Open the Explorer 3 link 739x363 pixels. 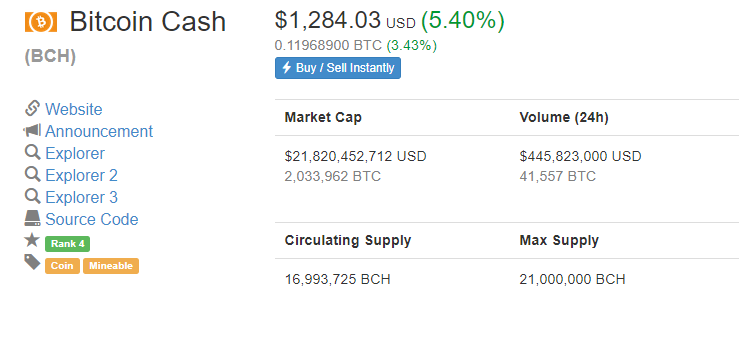[x=81, y=197]
